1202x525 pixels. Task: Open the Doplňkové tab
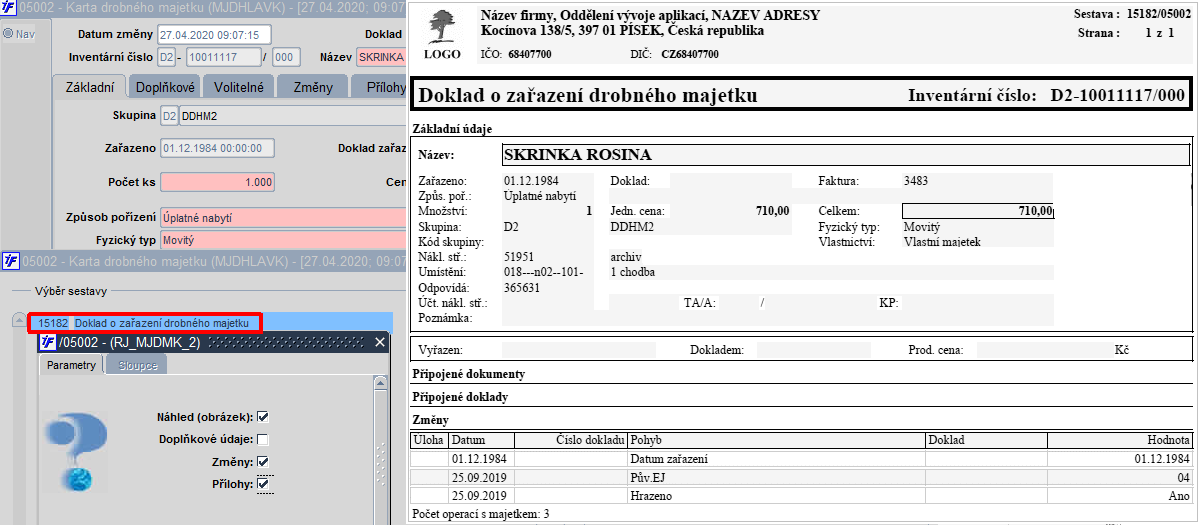coord(166,87)
